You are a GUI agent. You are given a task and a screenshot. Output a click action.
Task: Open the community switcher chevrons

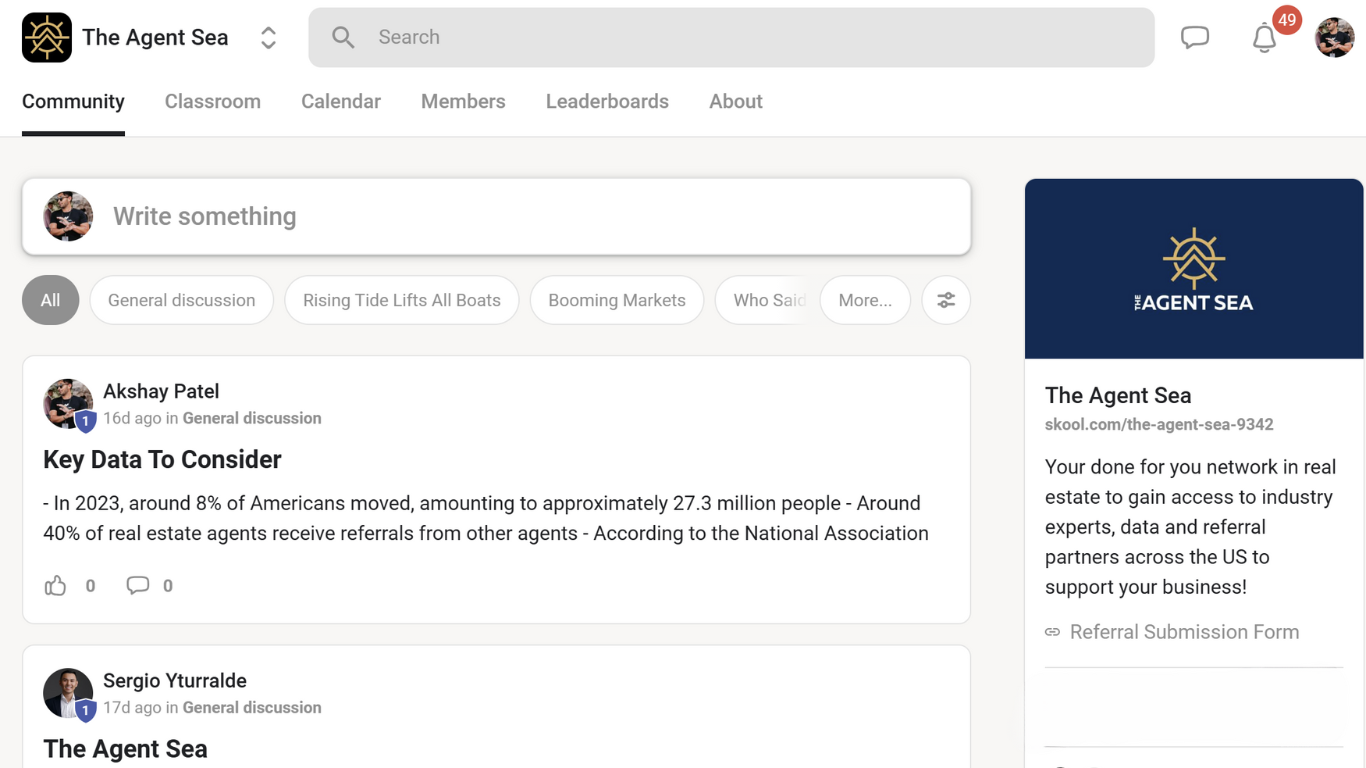pos(268,38)
